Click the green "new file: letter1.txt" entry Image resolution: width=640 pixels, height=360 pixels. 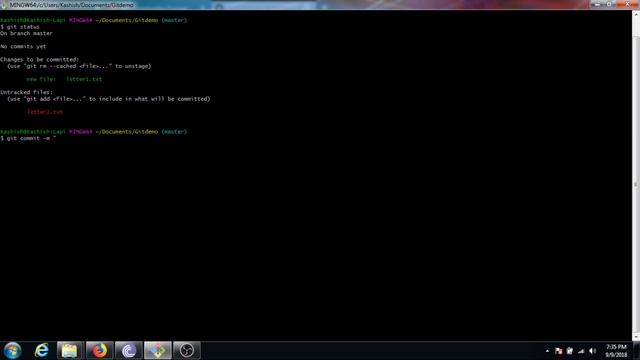point(64,79)
